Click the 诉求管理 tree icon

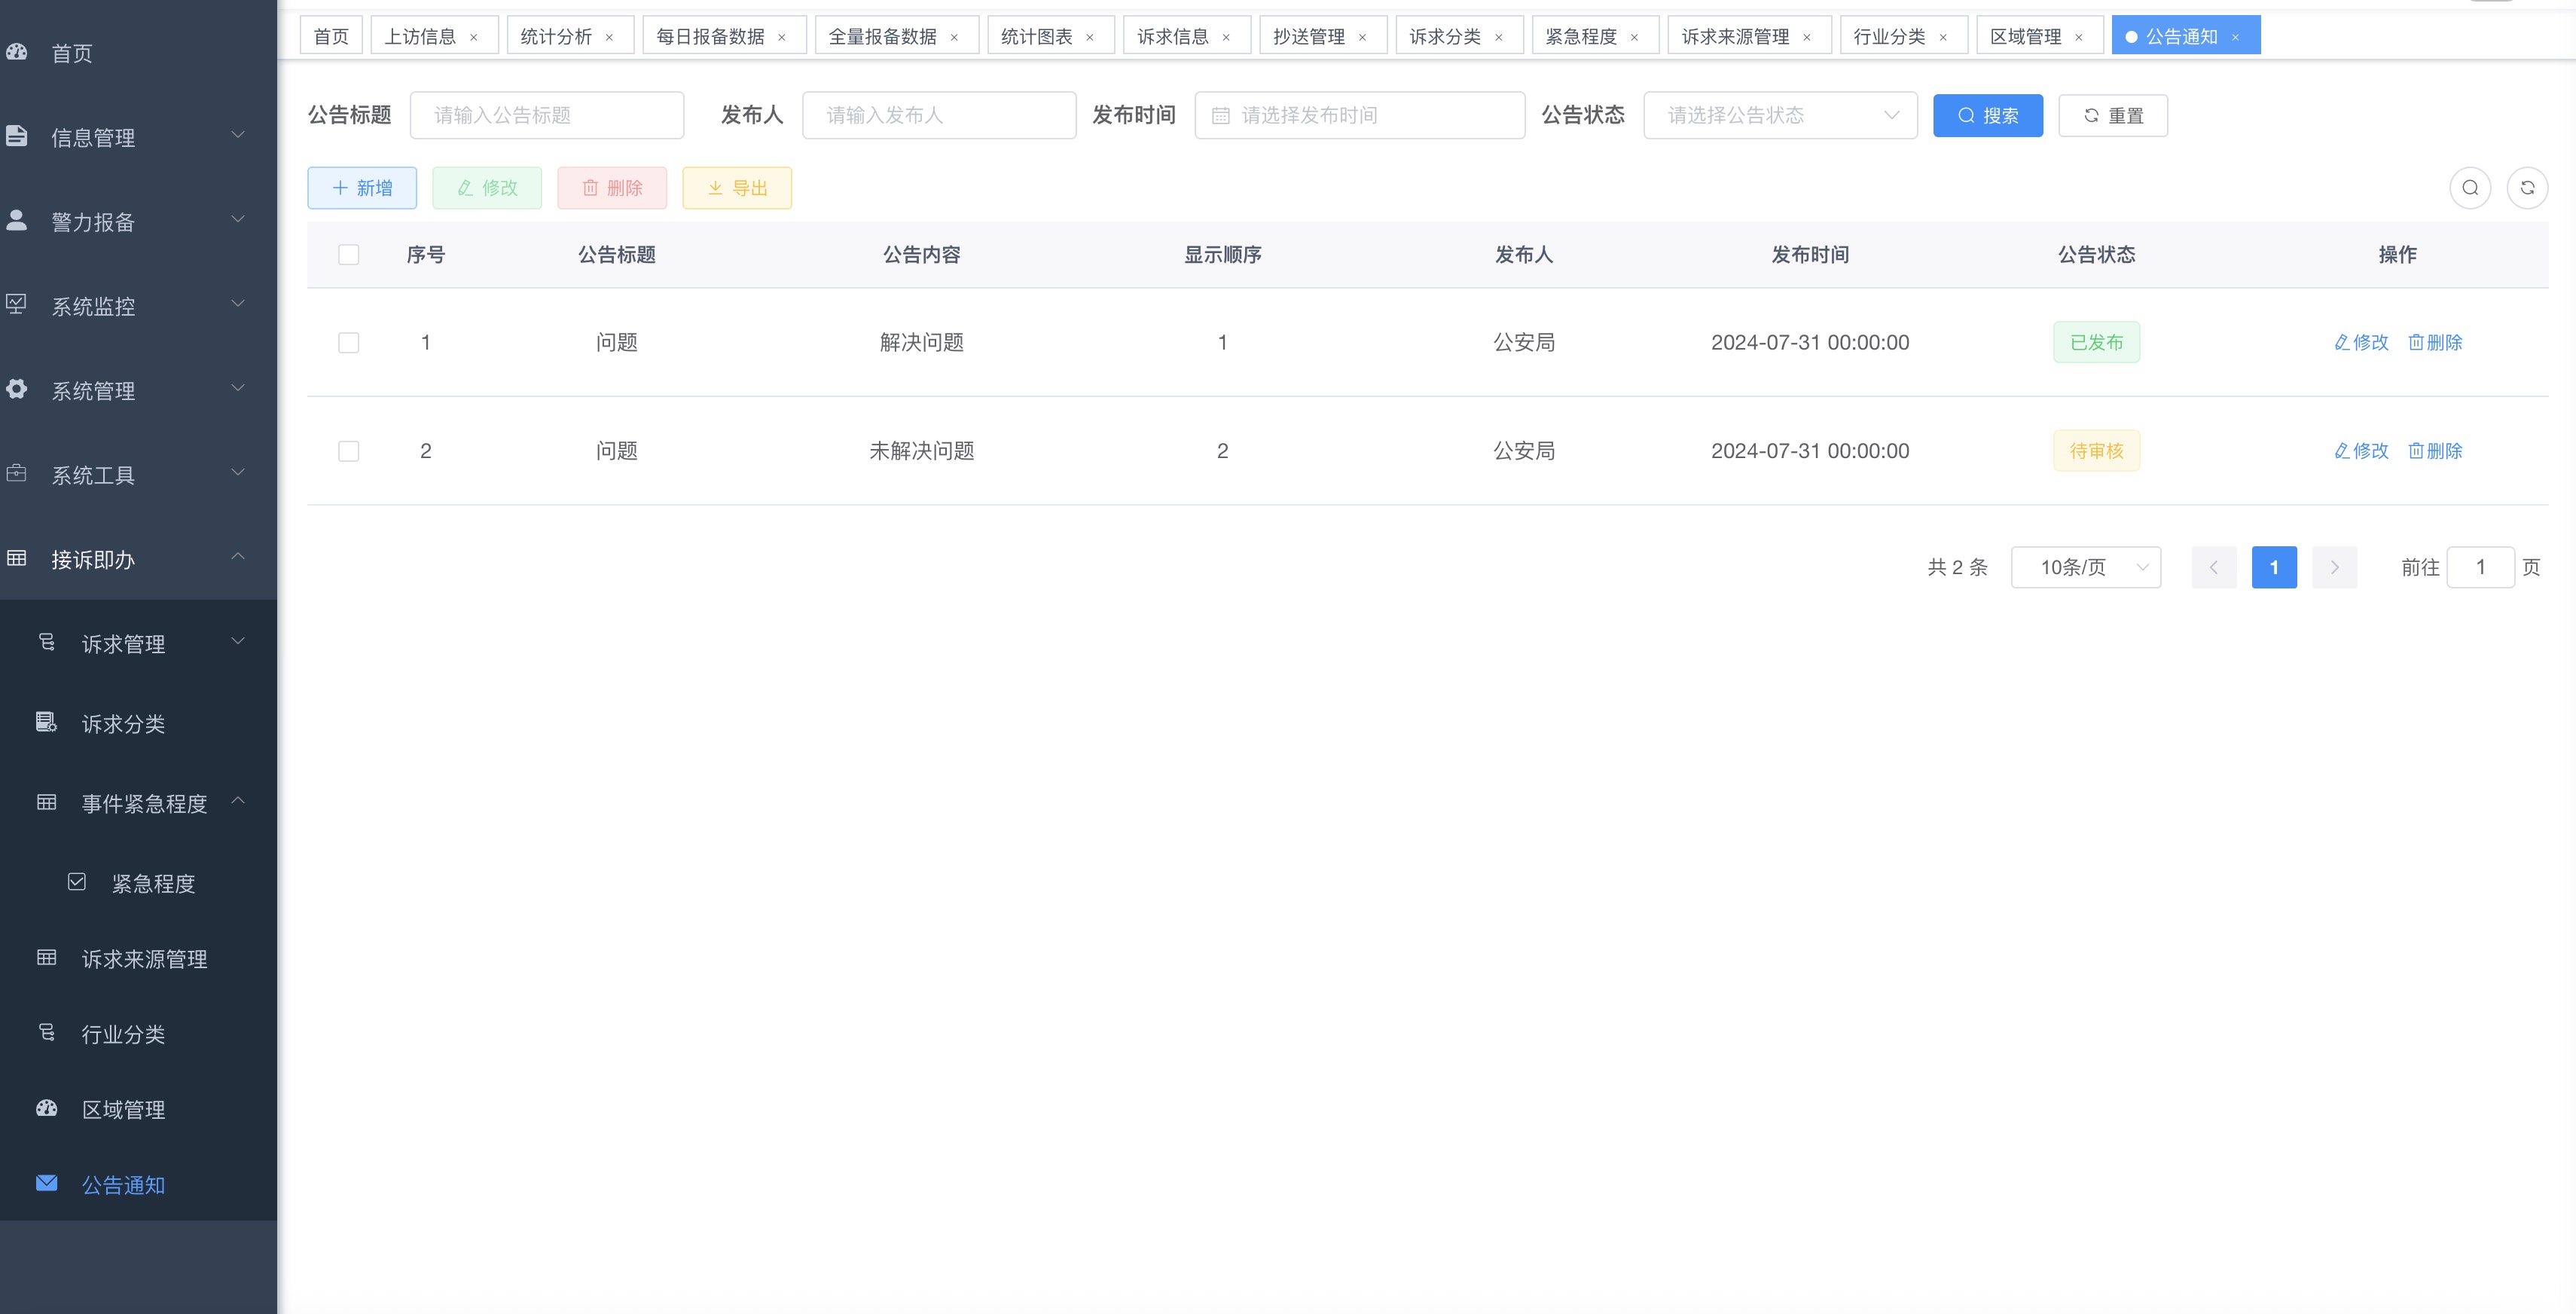[47, 642]
